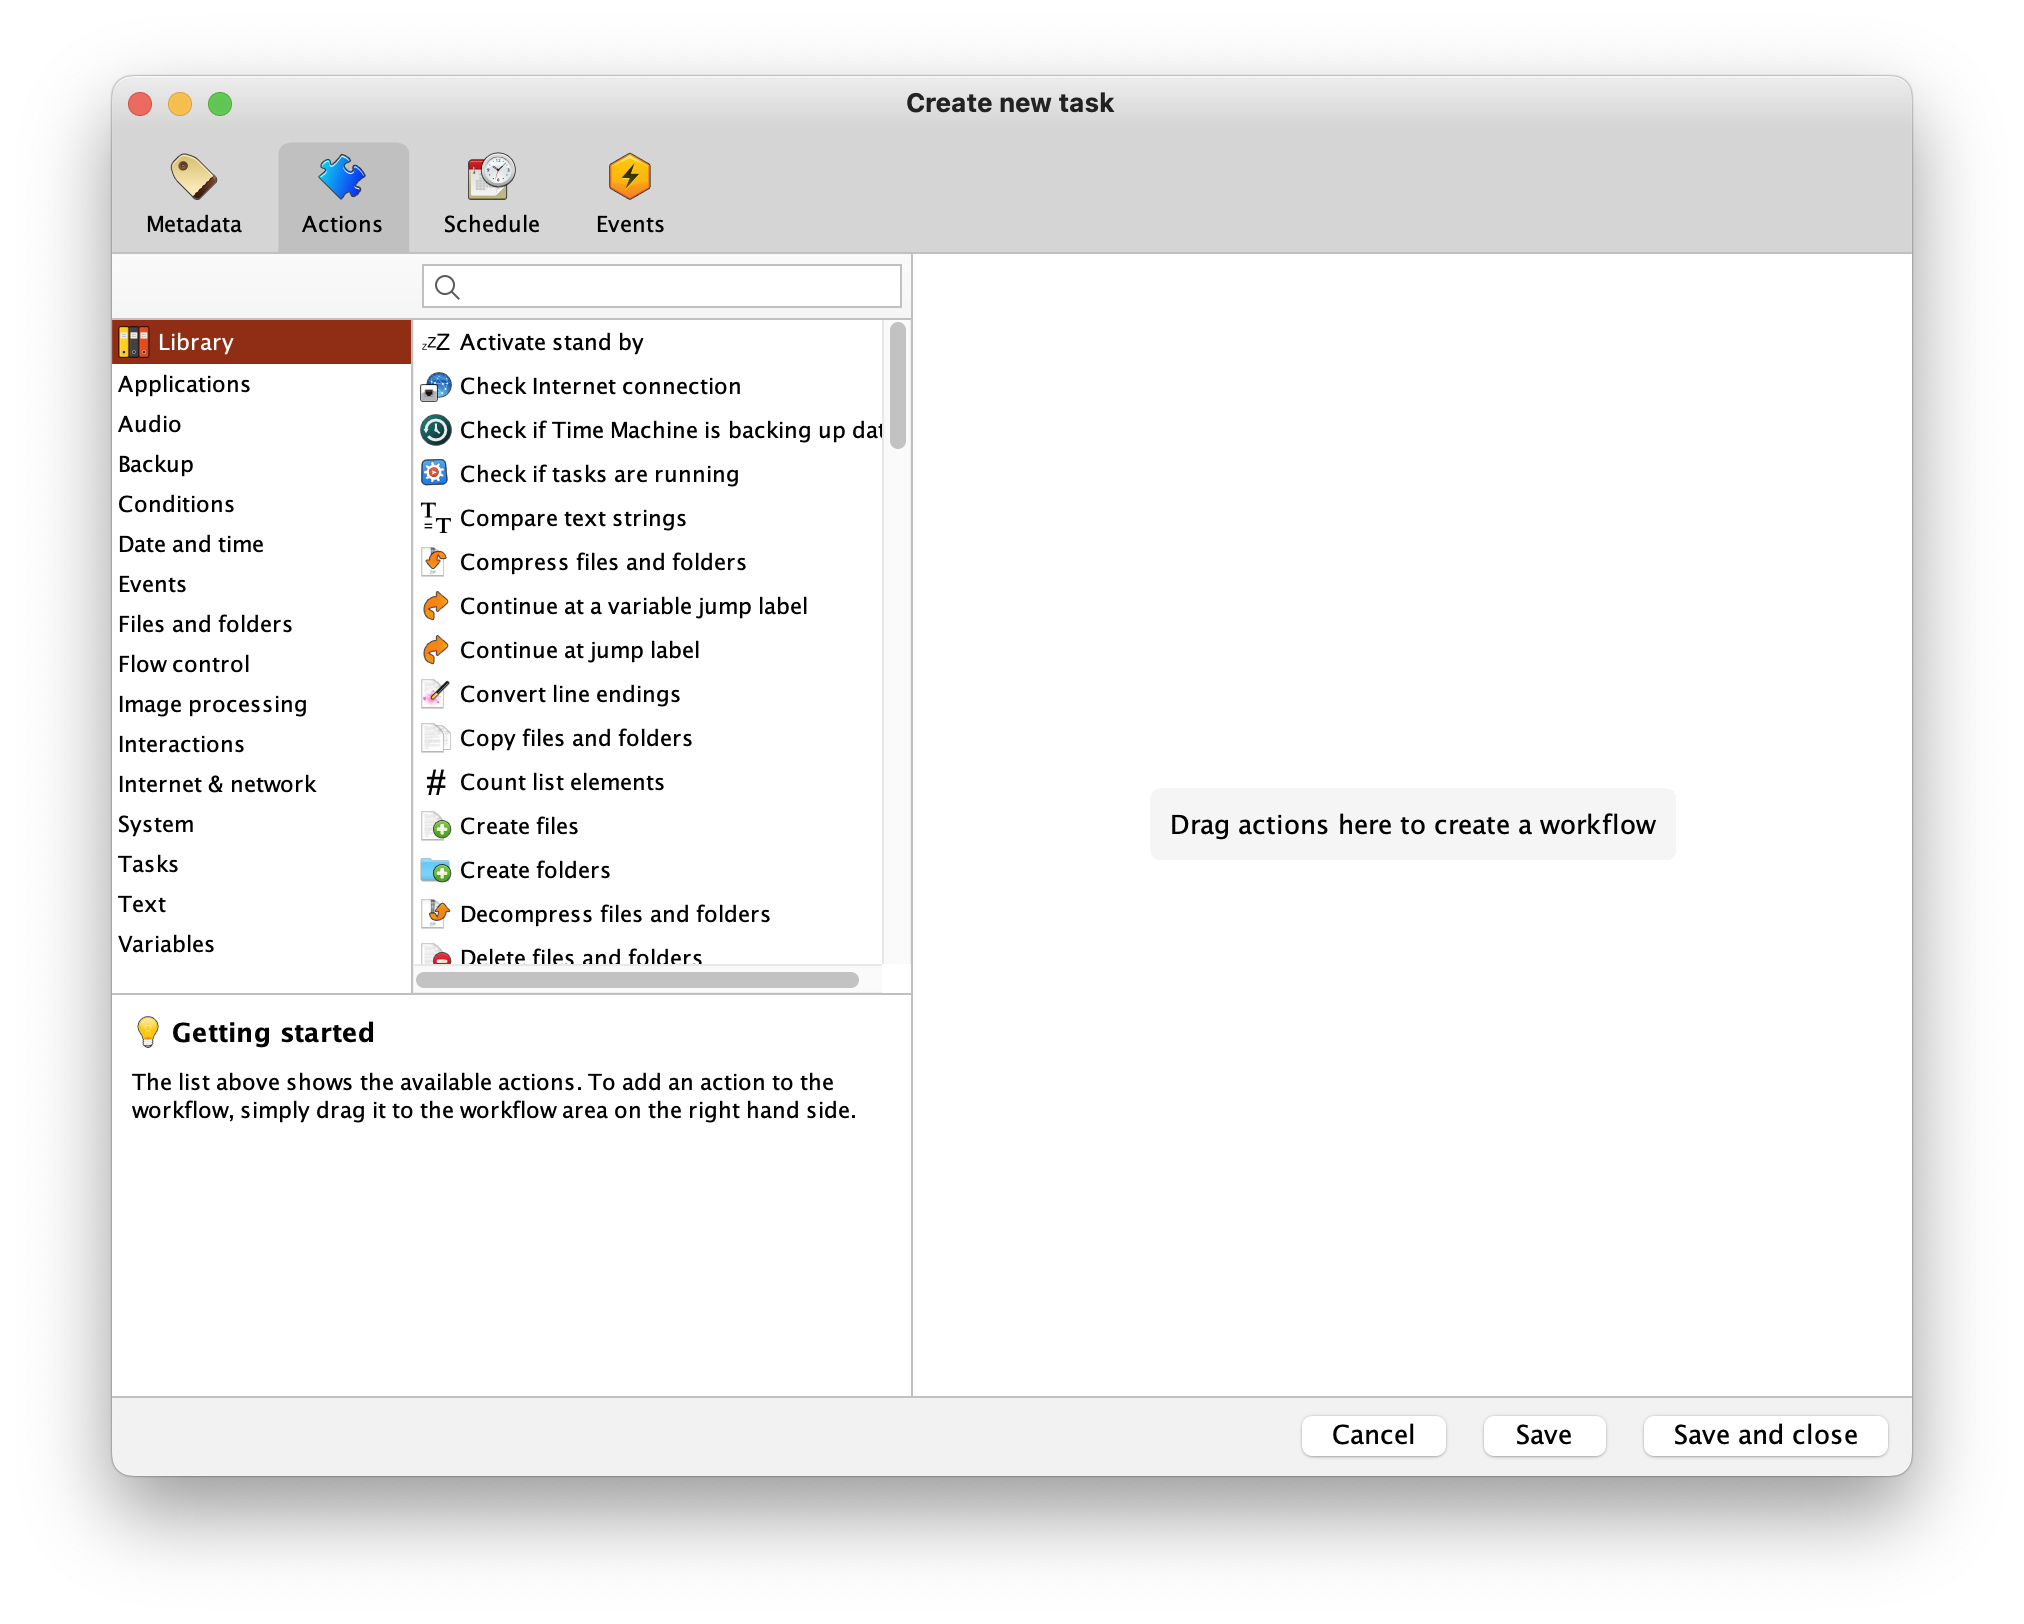The height and width of the screenshot is (1624, 2024).
Task: Click the Activate stand by zZ icon
Action: (x=435, y=343)
